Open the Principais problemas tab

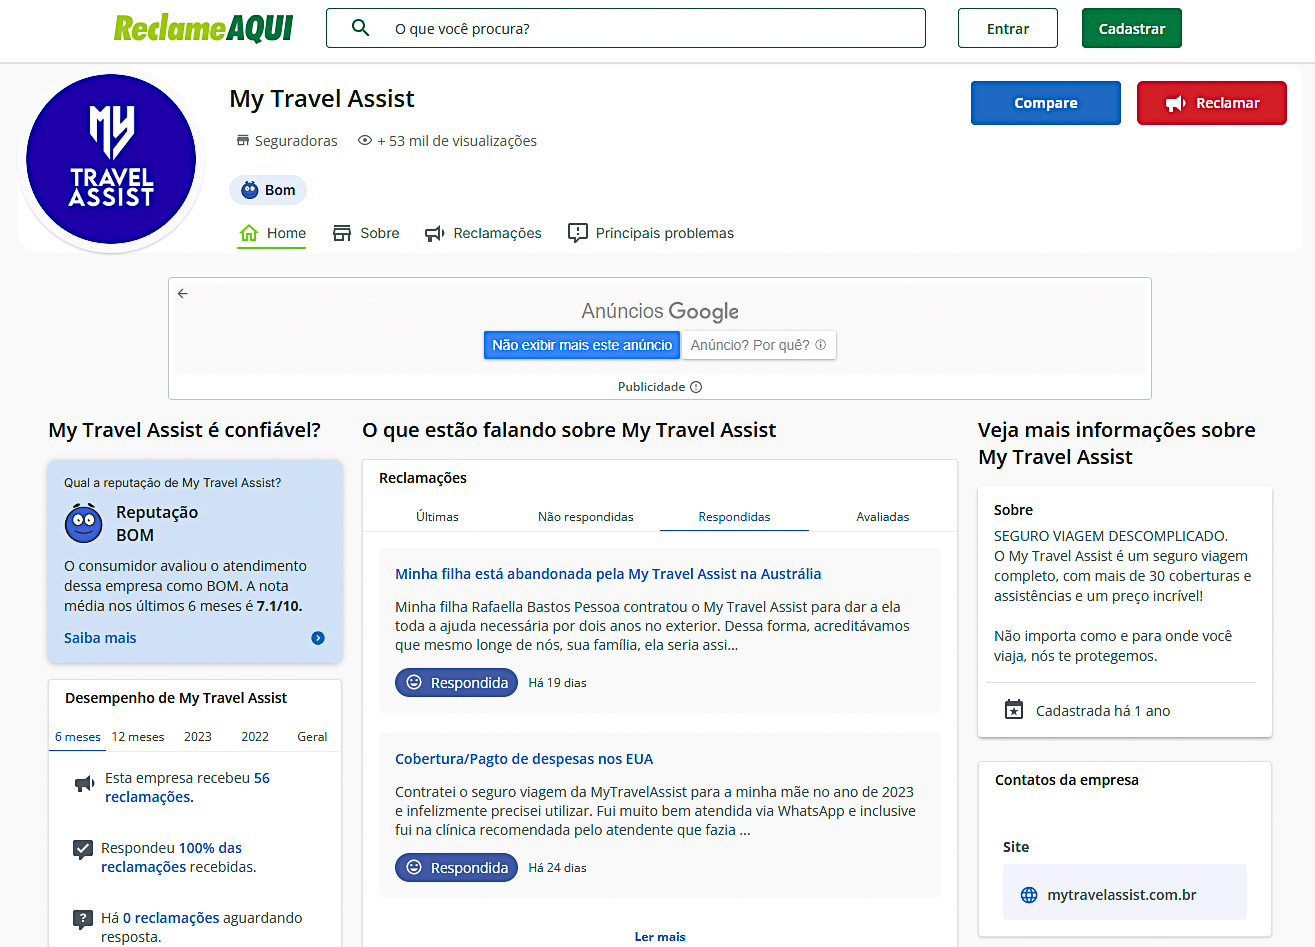coord(651,233)
